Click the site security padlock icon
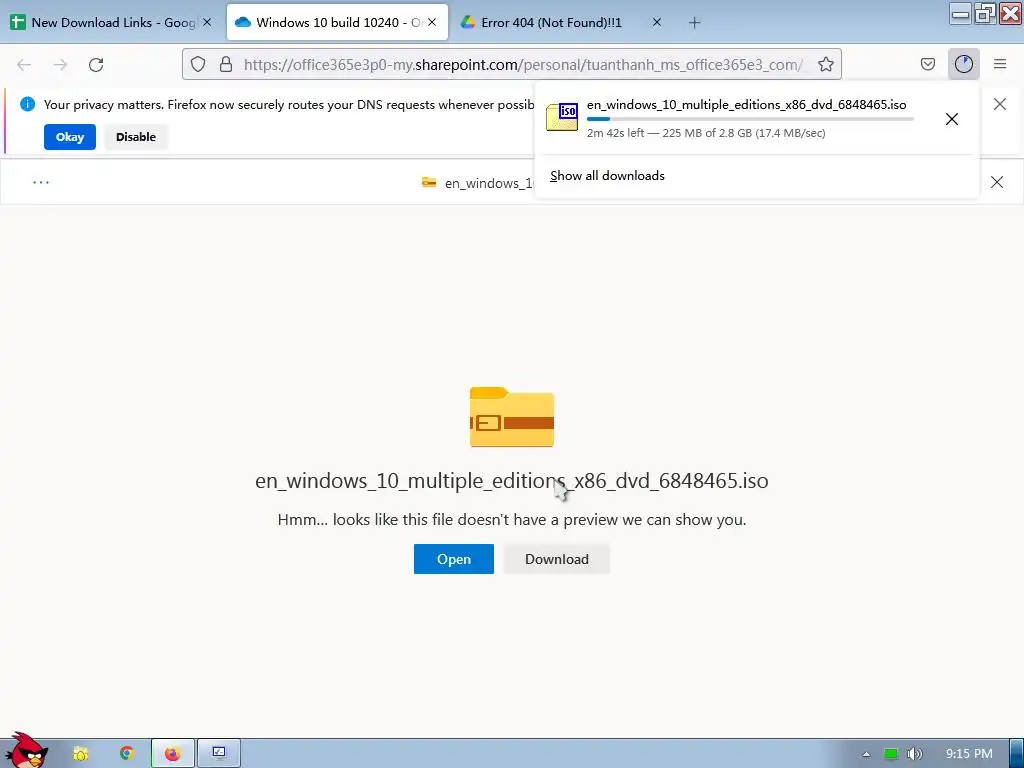Screen dimensions: 1024x768 (226, 64)
